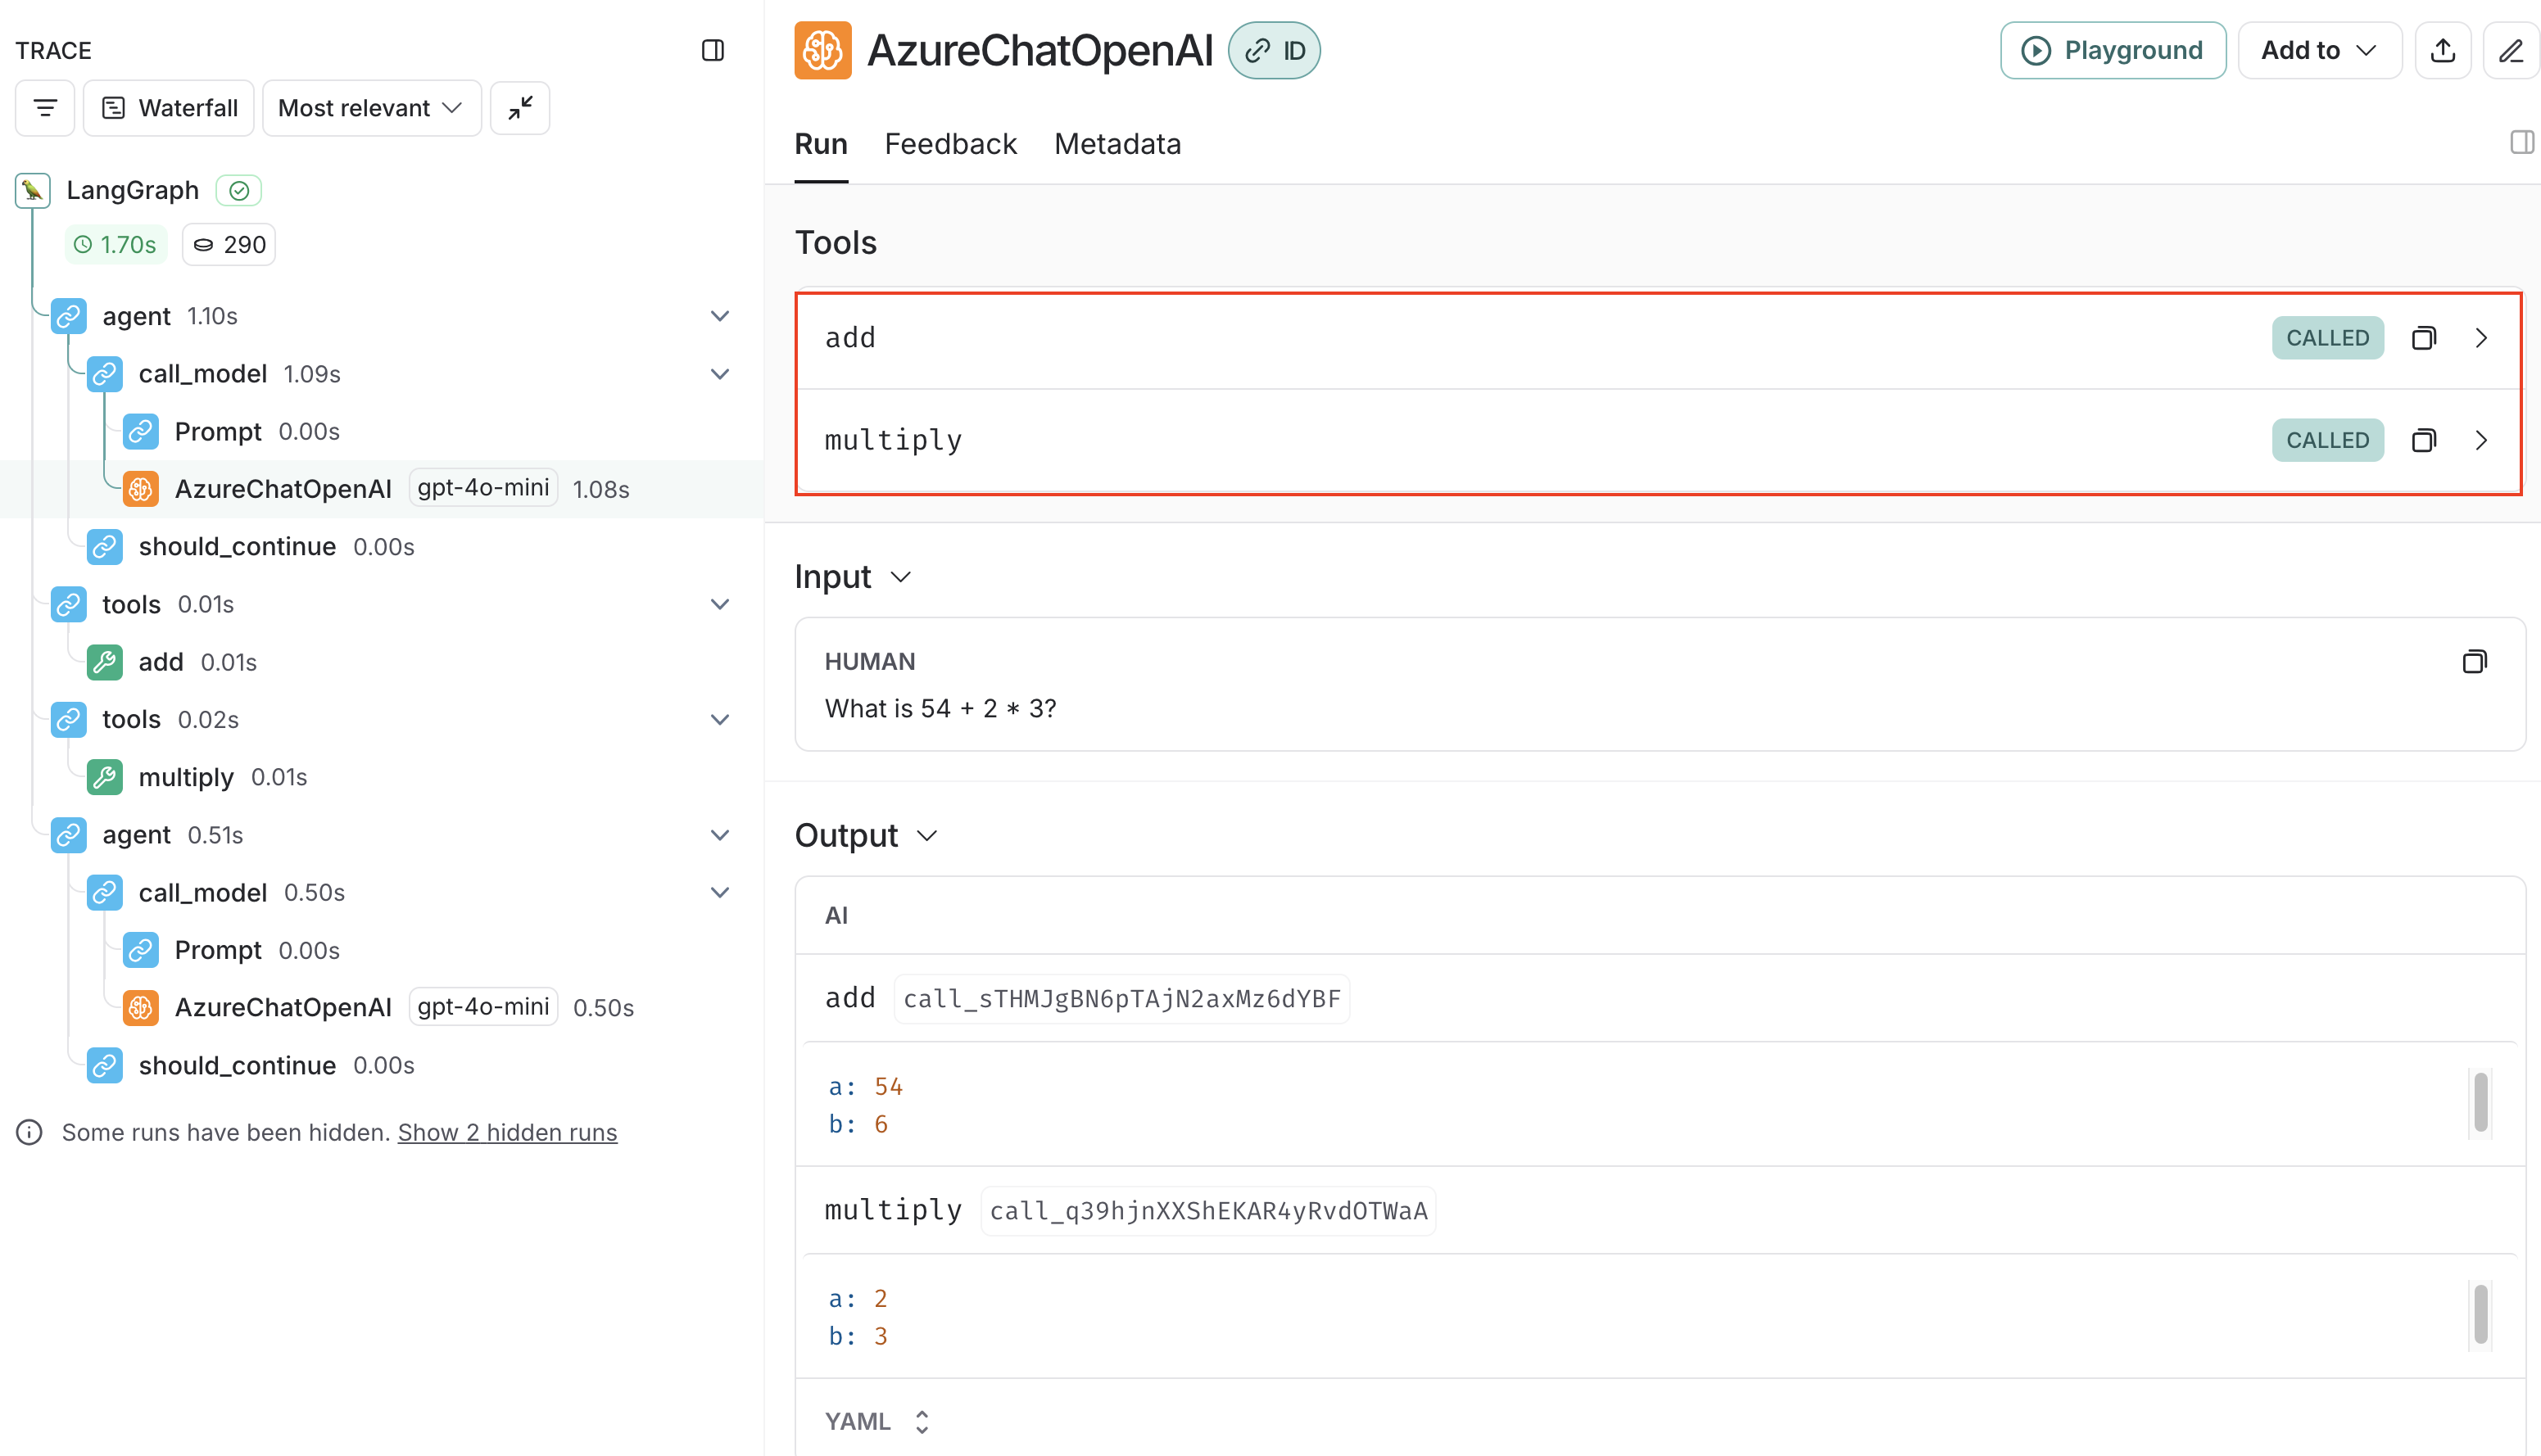Click the 290 token count badge

228,243
